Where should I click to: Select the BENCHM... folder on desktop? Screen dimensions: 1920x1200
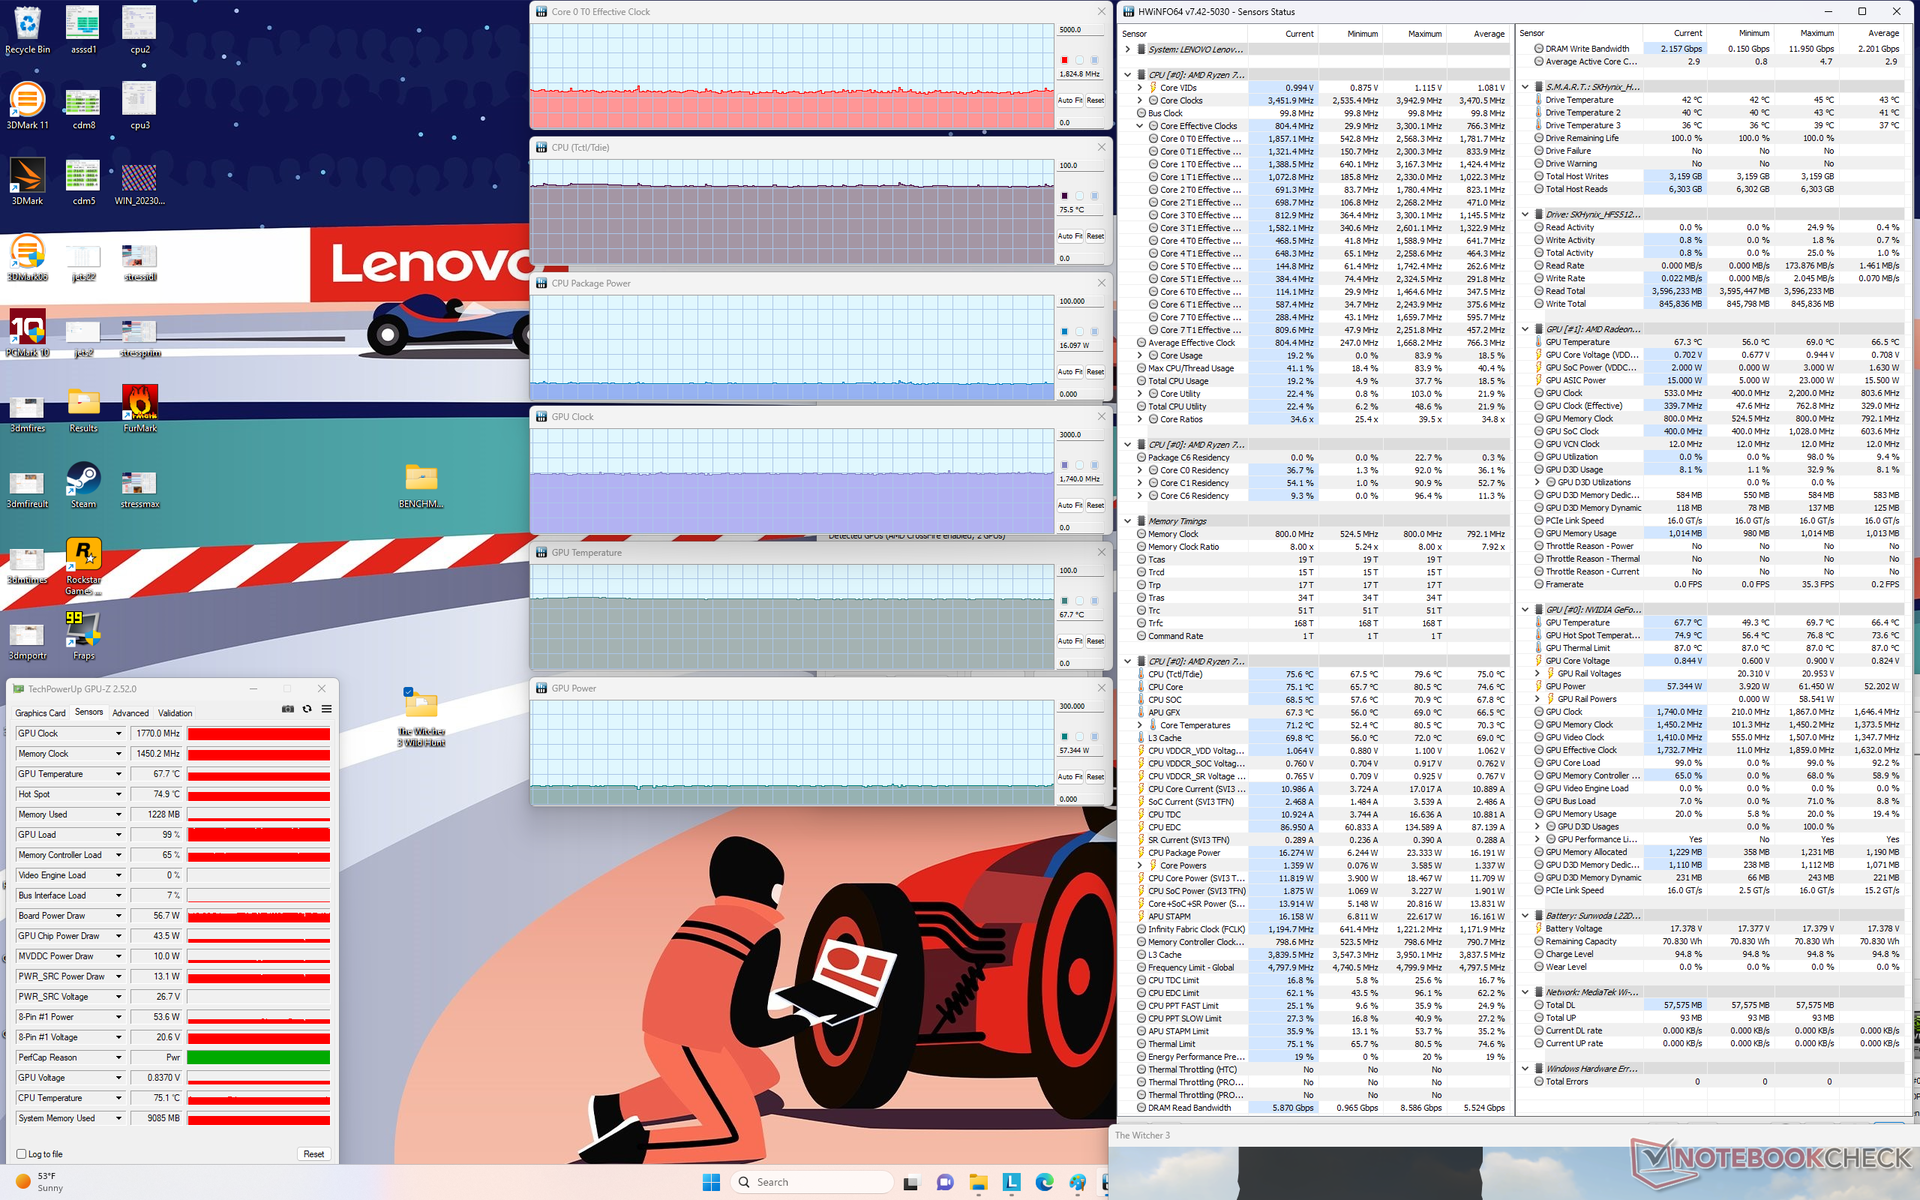pos(421,486)
